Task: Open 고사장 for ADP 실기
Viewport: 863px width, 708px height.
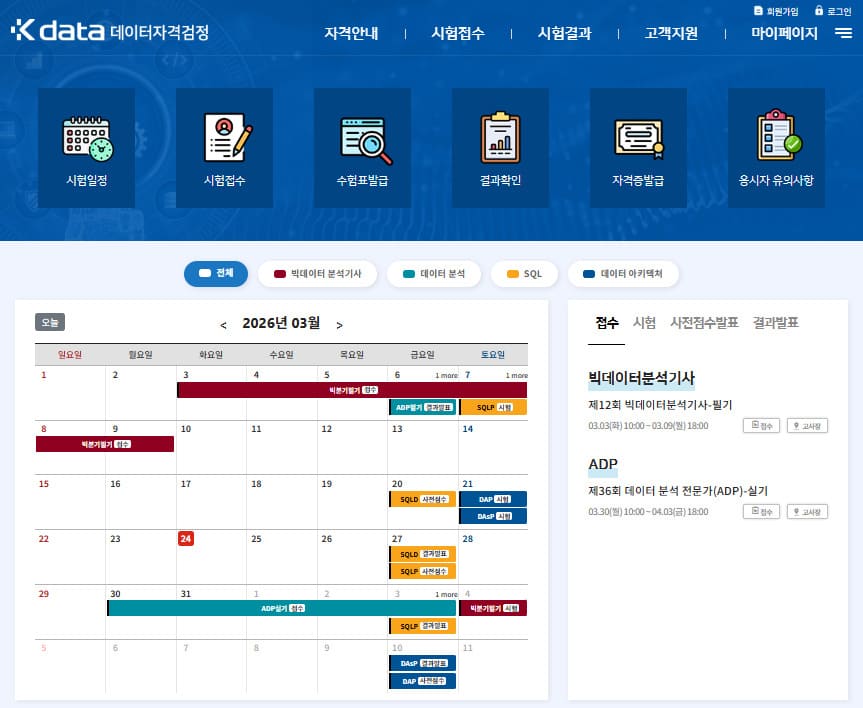Action: (807, 511)
